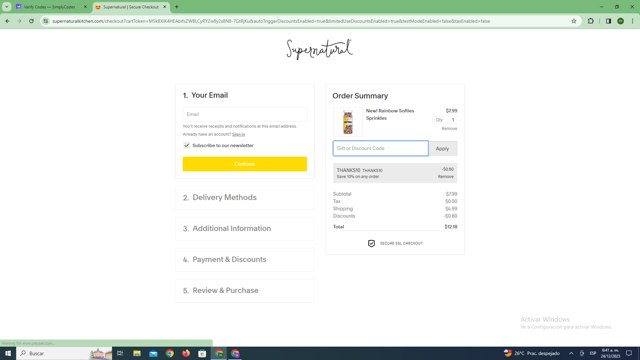This screenshot has height=360, width=640.
Task: Click the Supernatural logo
Action: [320, 49]
